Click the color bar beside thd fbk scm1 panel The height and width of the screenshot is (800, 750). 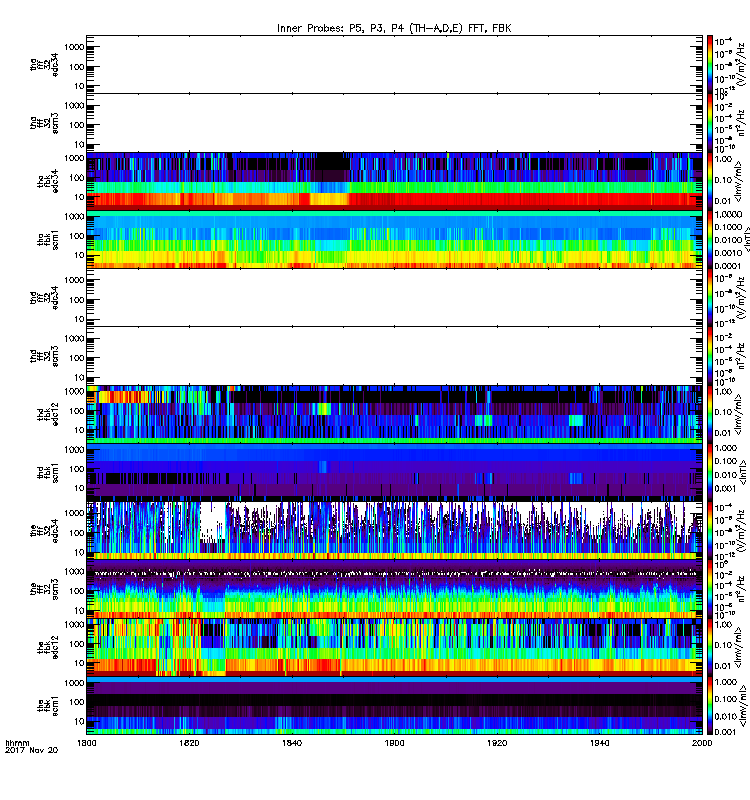point(710,472)
